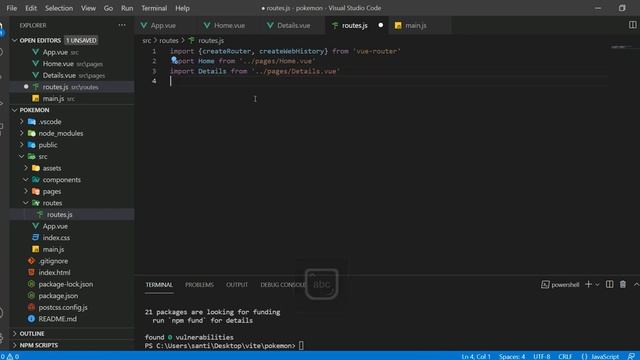The width and height of the screenshot is (640, 360).
Task: Open the Terminal menu
Action: pyautogui.click(x=154, y=8)
